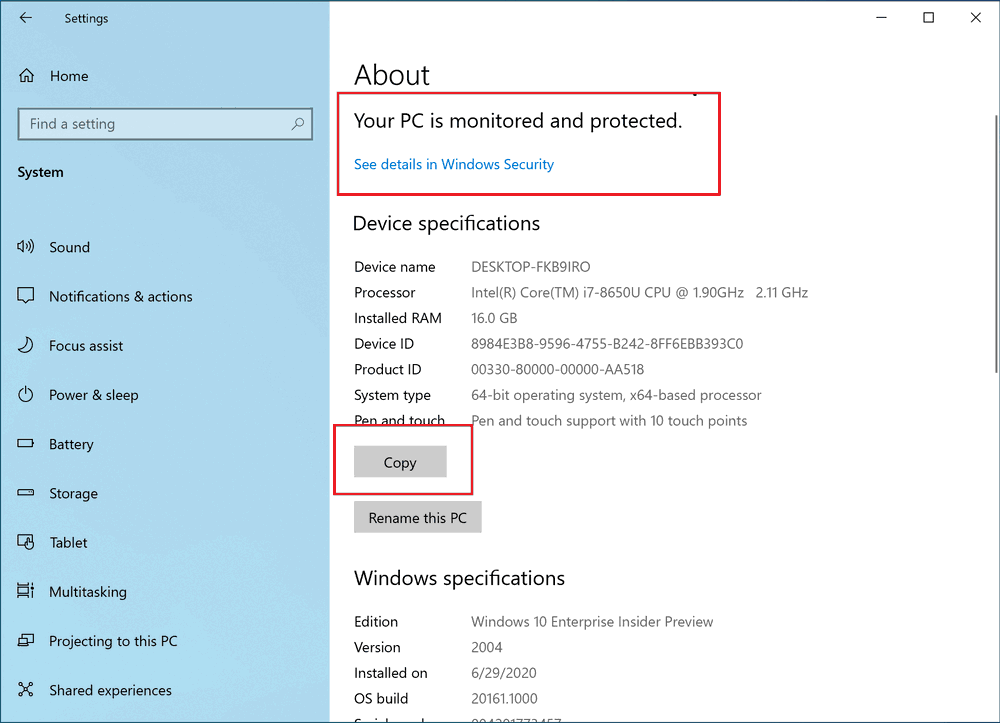Maximize the Settings window
The height and width of the screenshot is (723, 1000).
(929, 18)
